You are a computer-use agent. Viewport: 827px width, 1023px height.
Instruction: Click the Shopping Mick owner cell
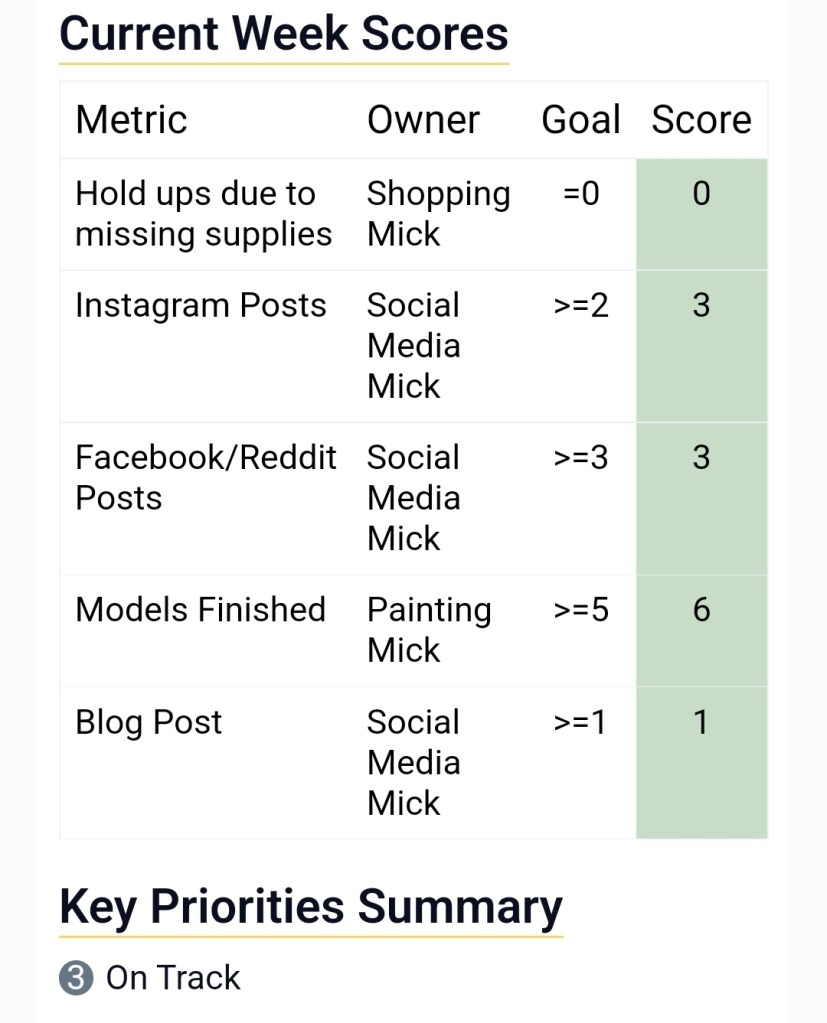437,214
